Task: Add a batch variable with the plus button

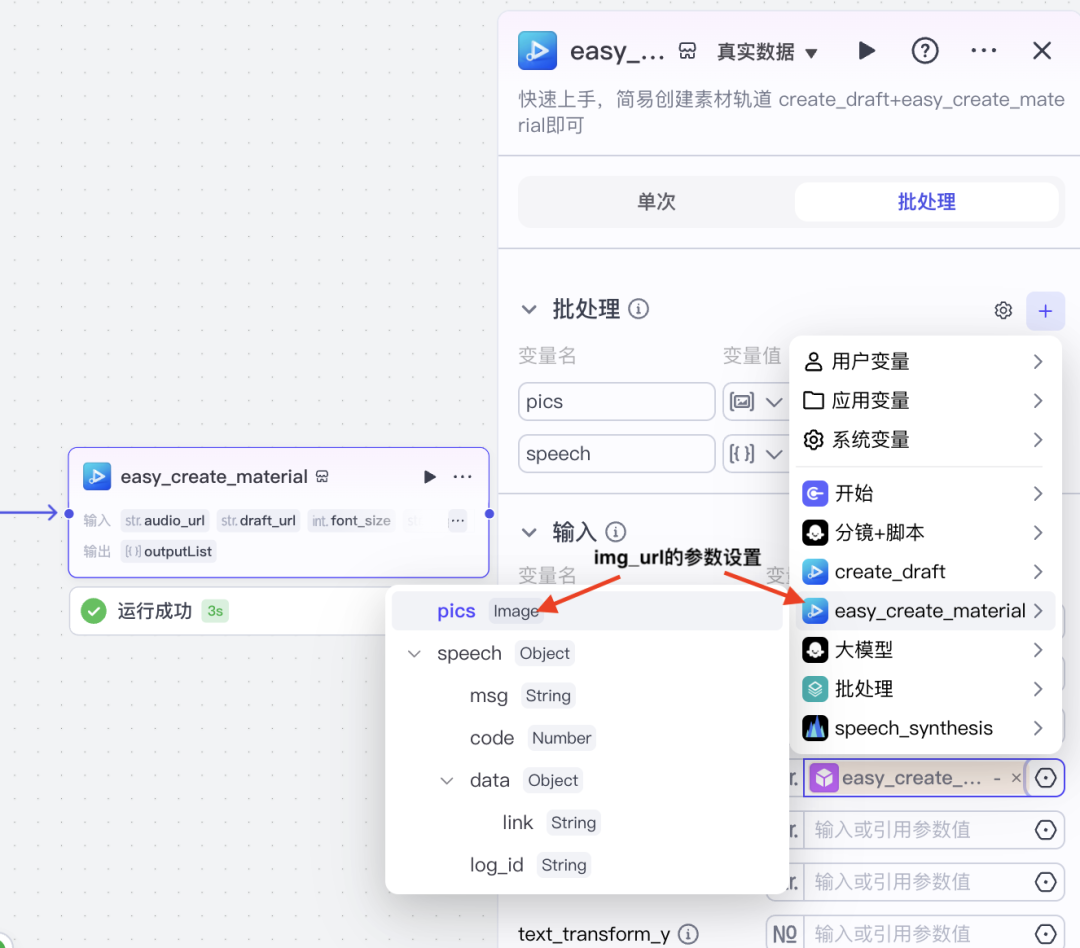Action: point(1045,311)
